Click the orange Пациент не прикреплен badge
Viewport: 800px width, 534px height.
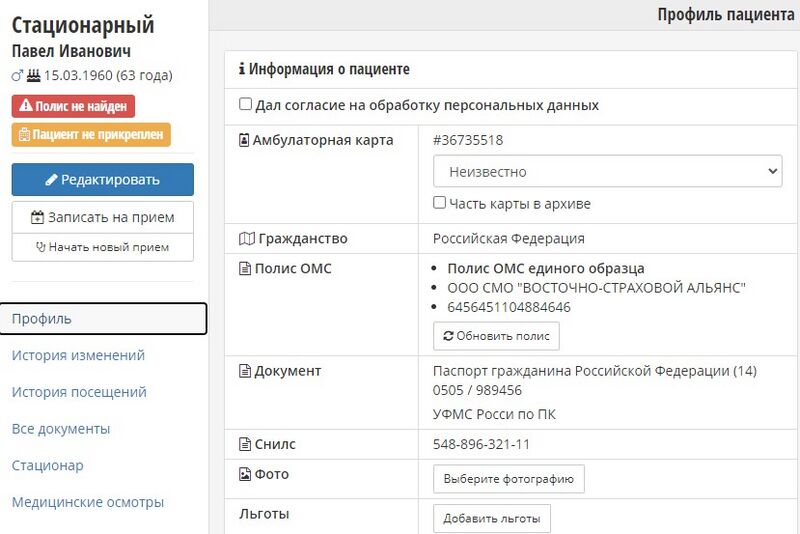coord(91,135)
